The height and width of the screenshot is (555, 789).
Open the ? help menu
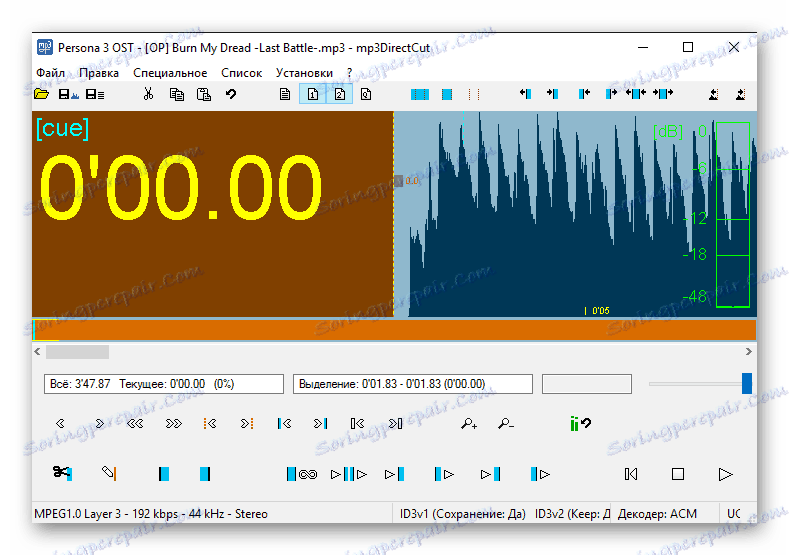(349, 73)
